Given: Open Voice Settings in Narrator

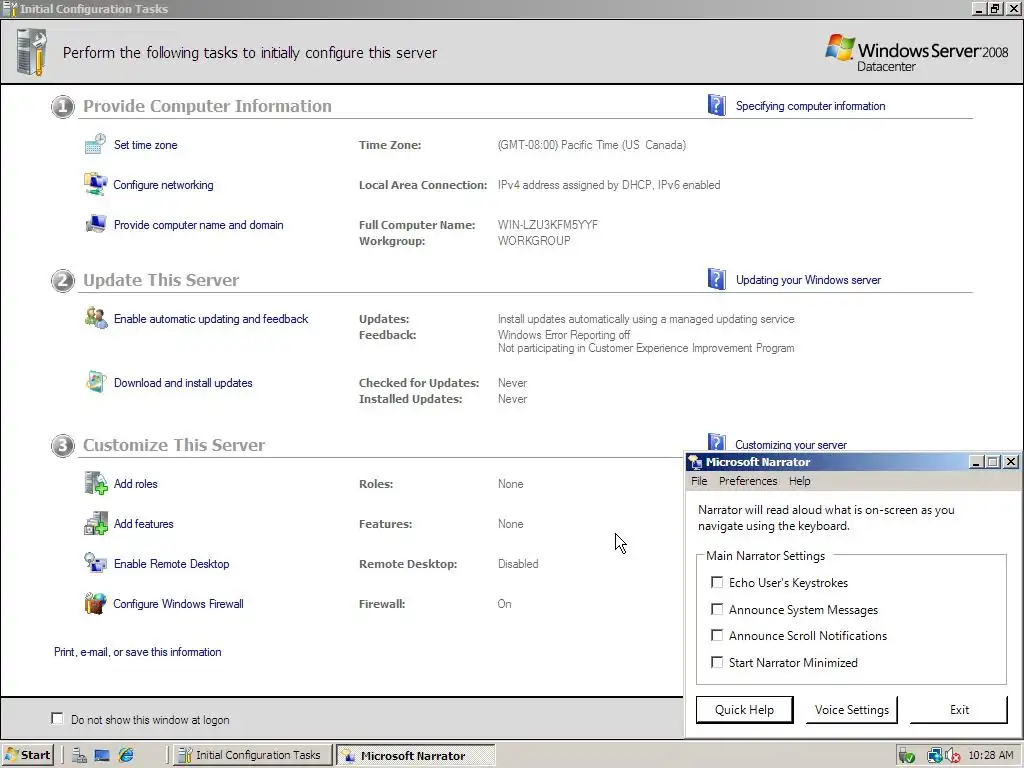Looking at the screenshot, I should pyautogui.click(x=852, y=709).
